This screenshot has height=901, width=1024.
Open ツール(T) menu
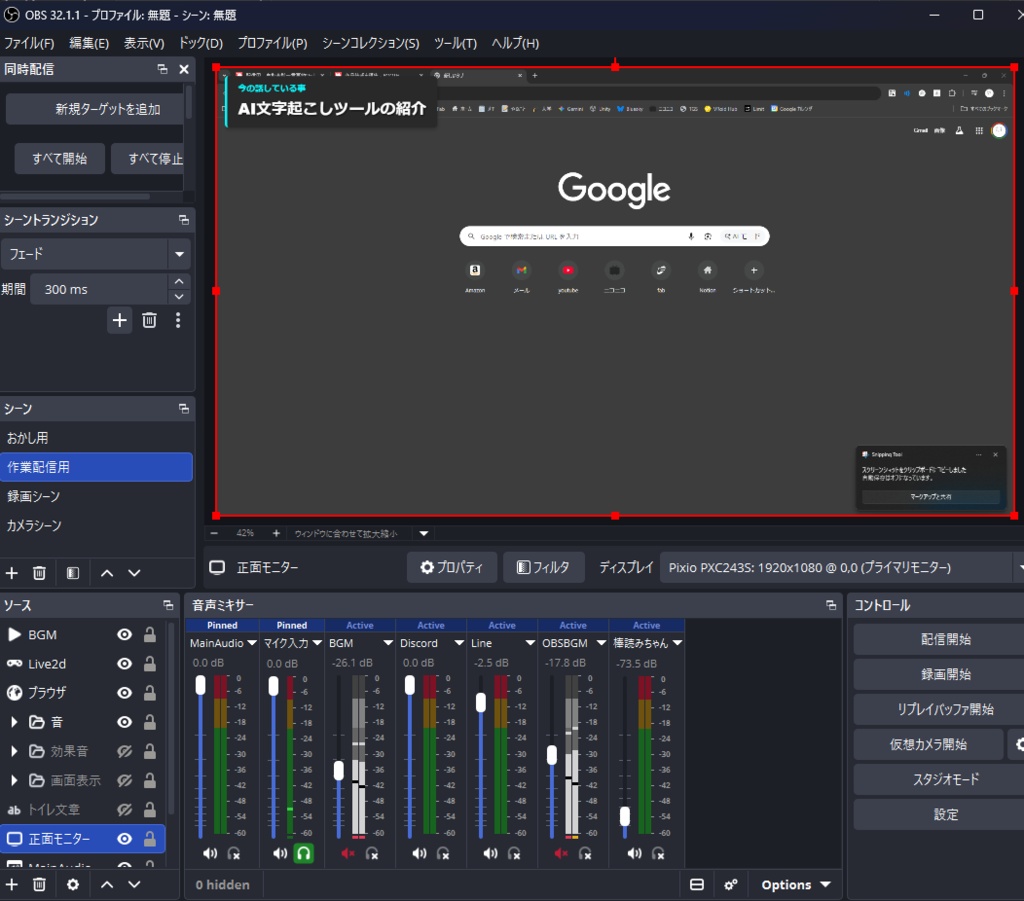455,43
